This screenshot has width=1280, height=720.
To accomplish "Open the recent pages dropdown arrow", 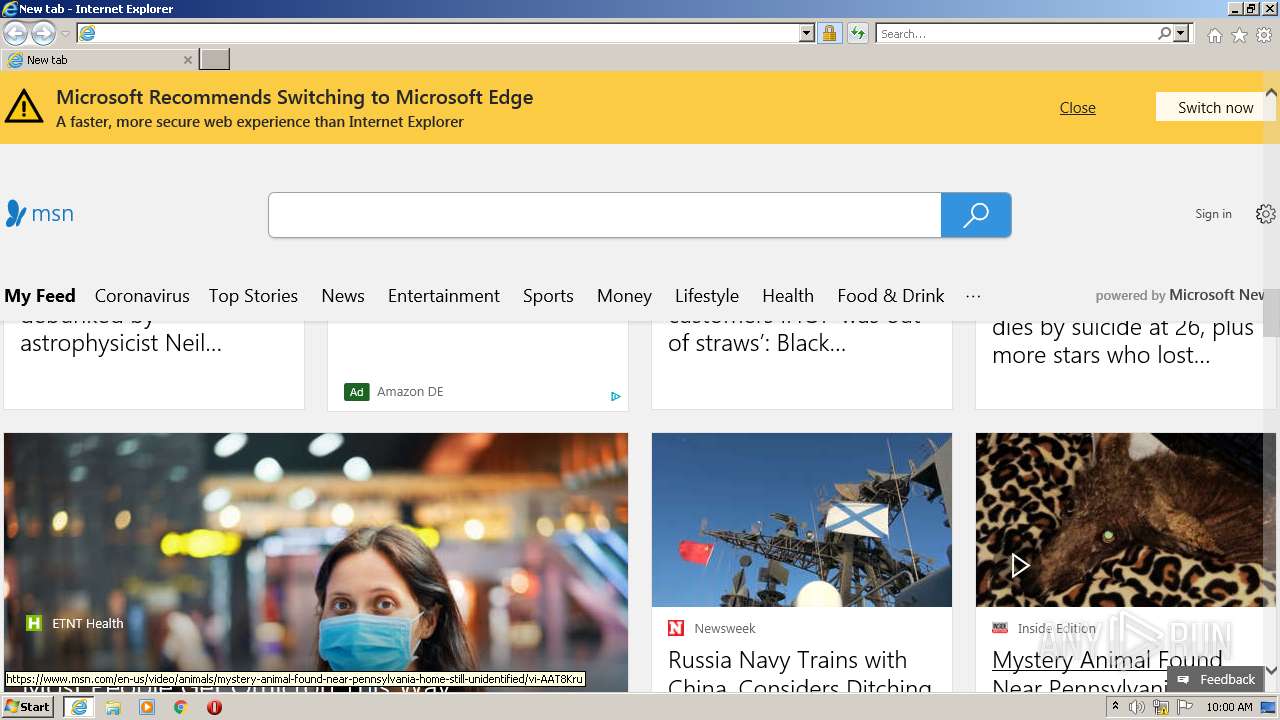I will (65, 34).
